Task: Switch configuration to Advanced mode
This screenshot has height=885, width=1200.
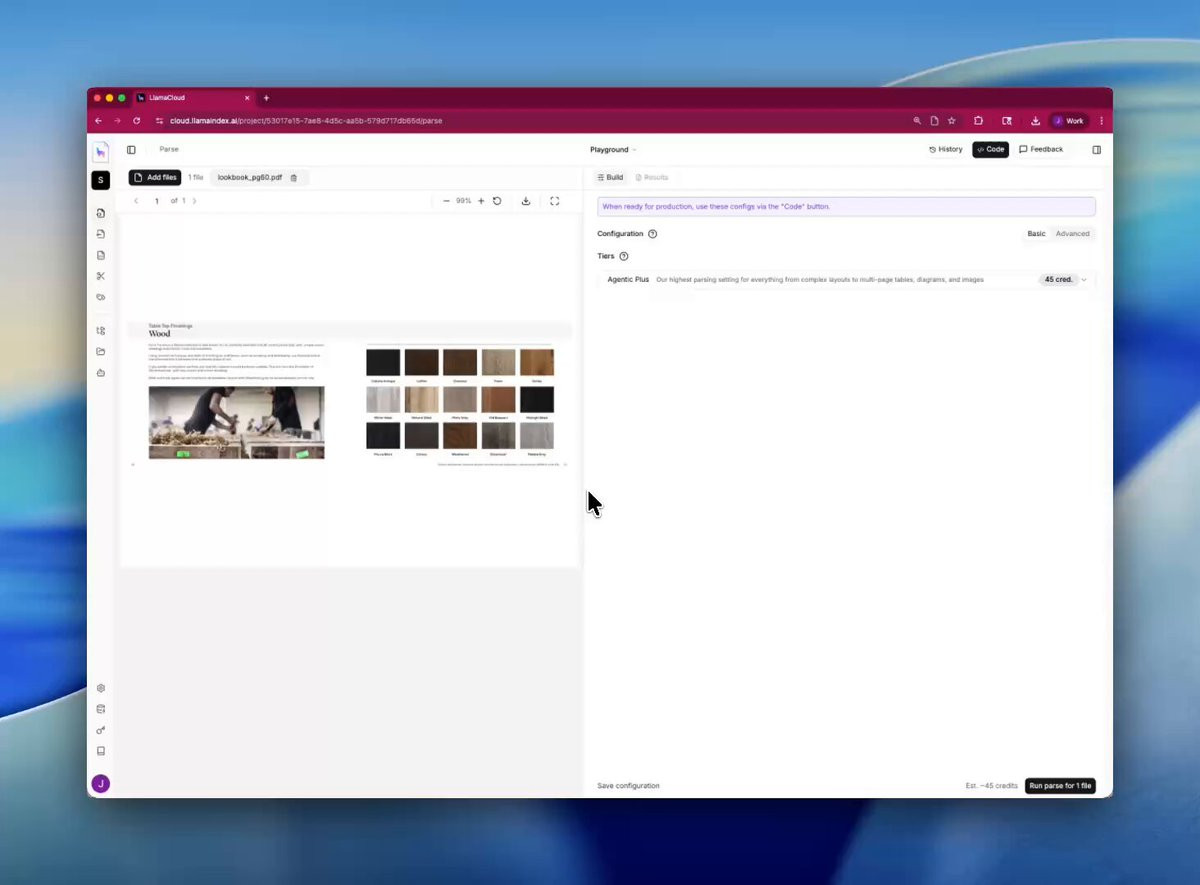Action: [1072, 234]
